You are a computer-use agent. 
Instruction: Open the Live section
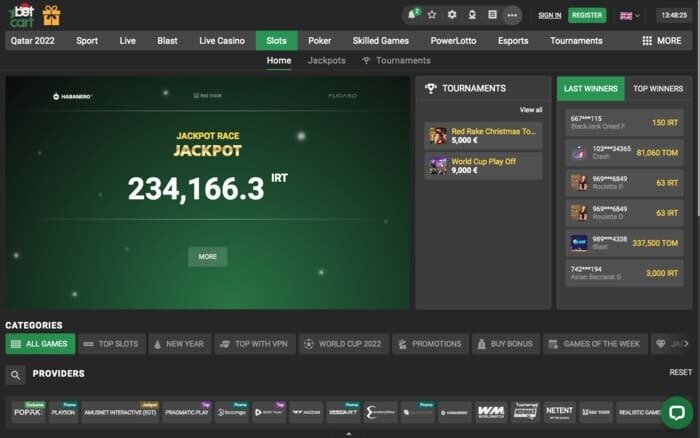tap(127, 41)
